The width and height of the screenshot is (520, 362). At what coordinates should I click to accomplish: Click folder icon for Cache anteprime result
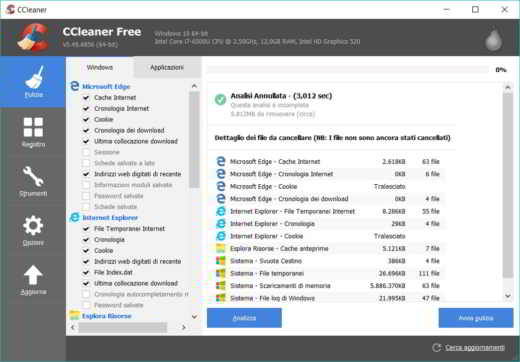(220, 248)
